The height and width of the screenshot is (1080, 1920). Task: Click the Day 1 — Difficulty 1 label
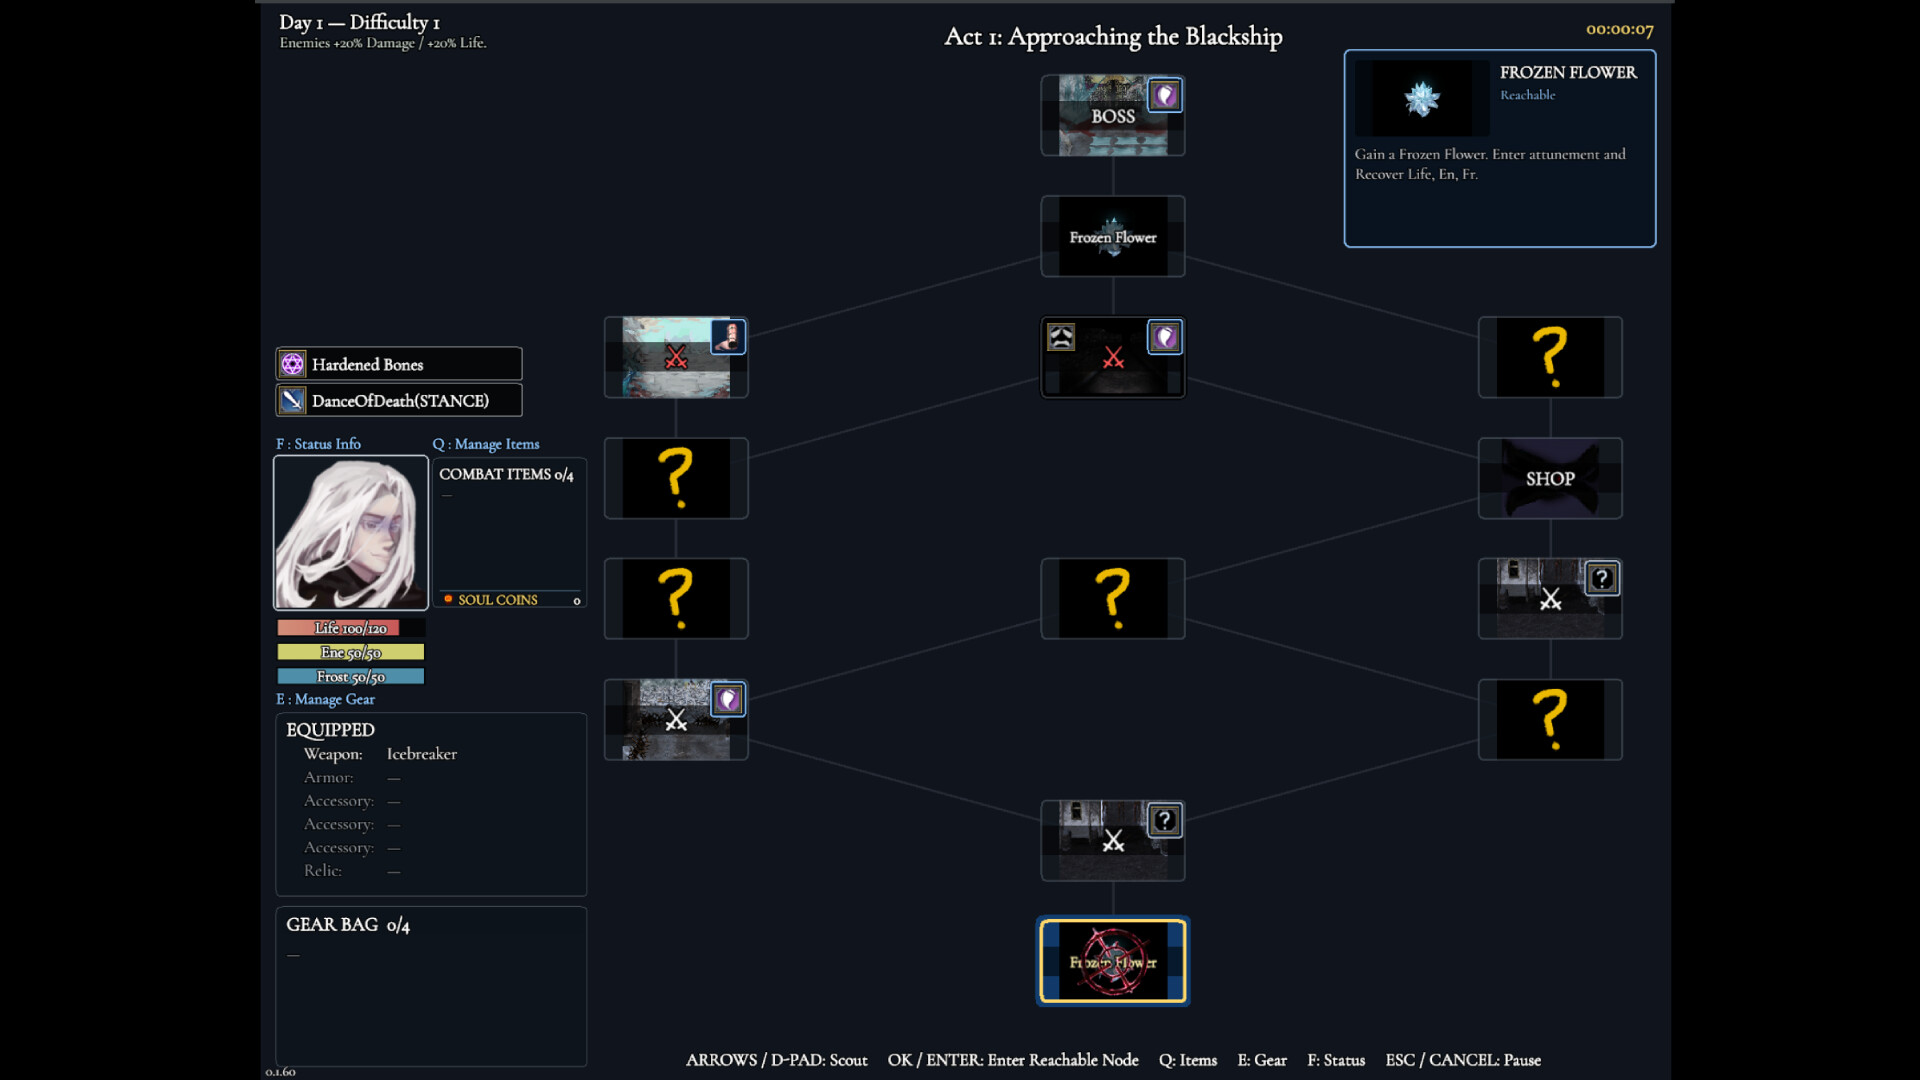pos(359,22)
